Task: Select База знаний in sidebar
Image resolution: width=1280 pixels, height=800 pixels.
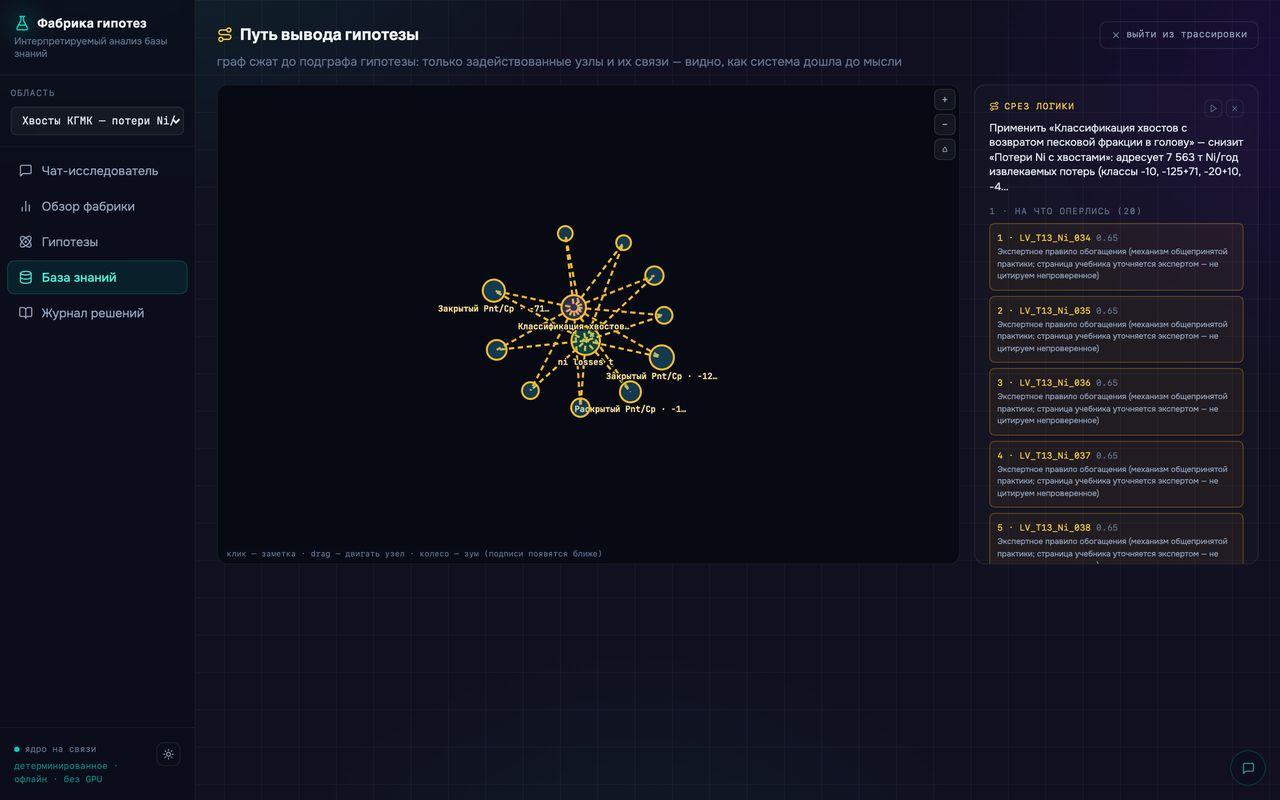Action: pyautogui.click(x=97, y=277)
